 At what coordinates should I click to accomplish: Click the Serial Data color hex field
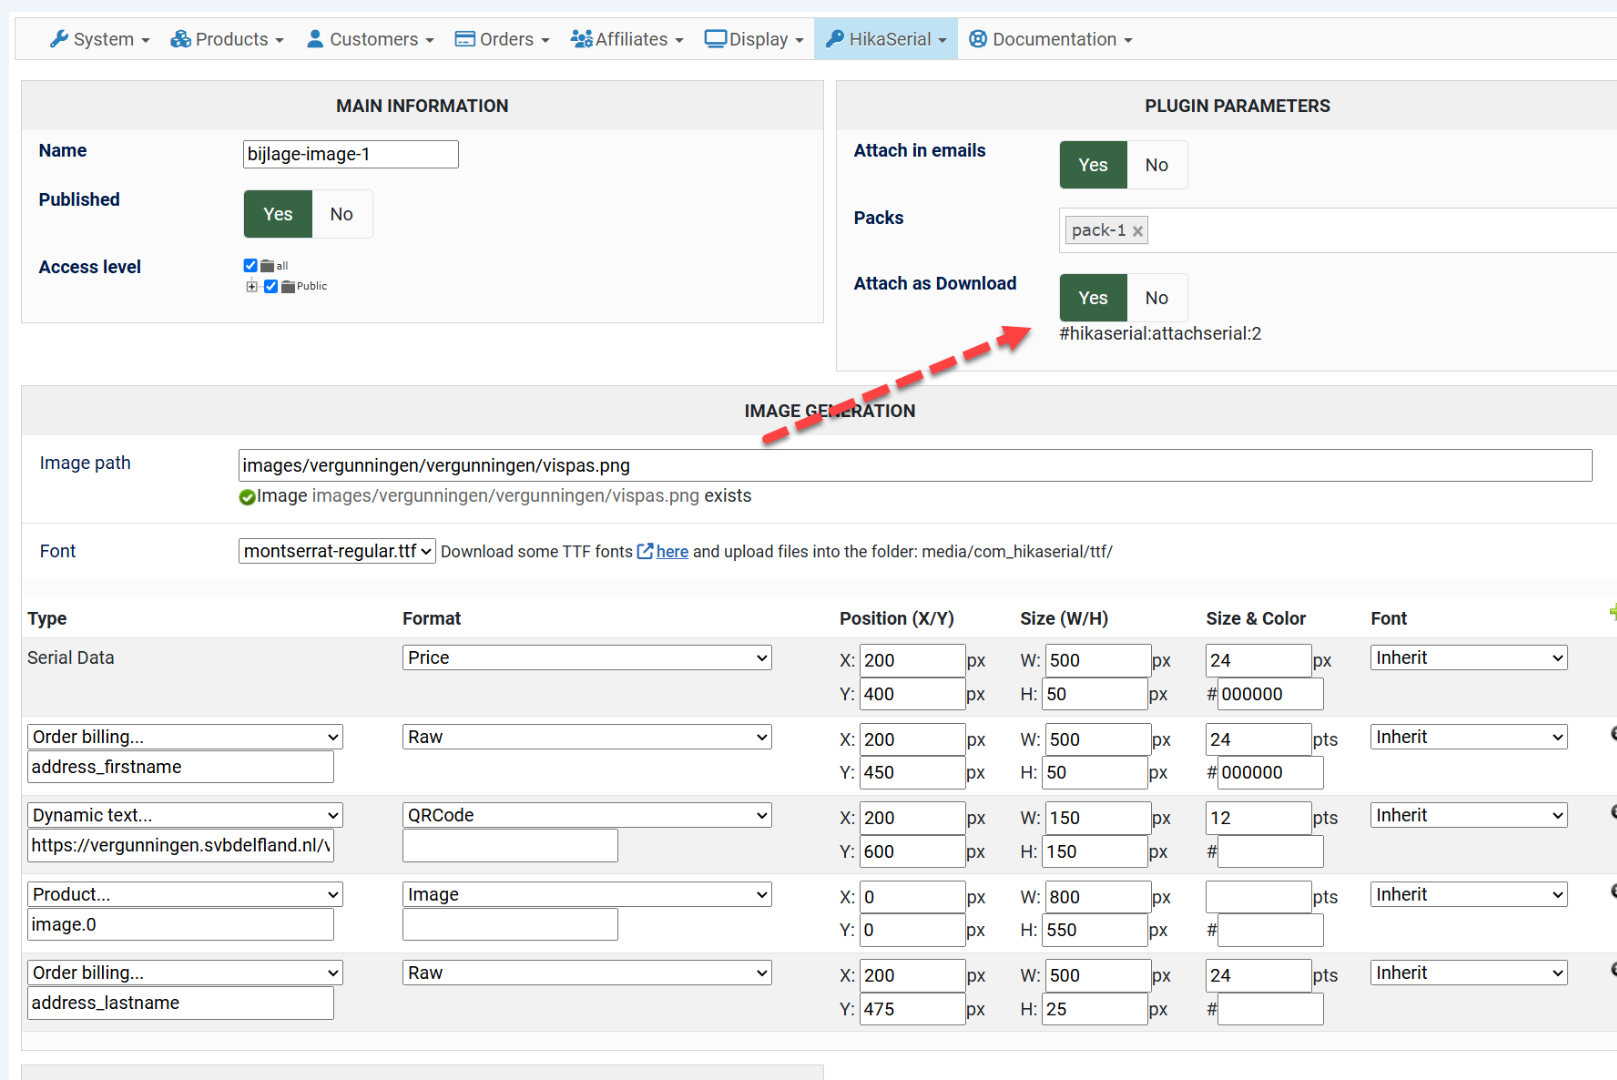pyautogui.click(x=1270, y=694)
